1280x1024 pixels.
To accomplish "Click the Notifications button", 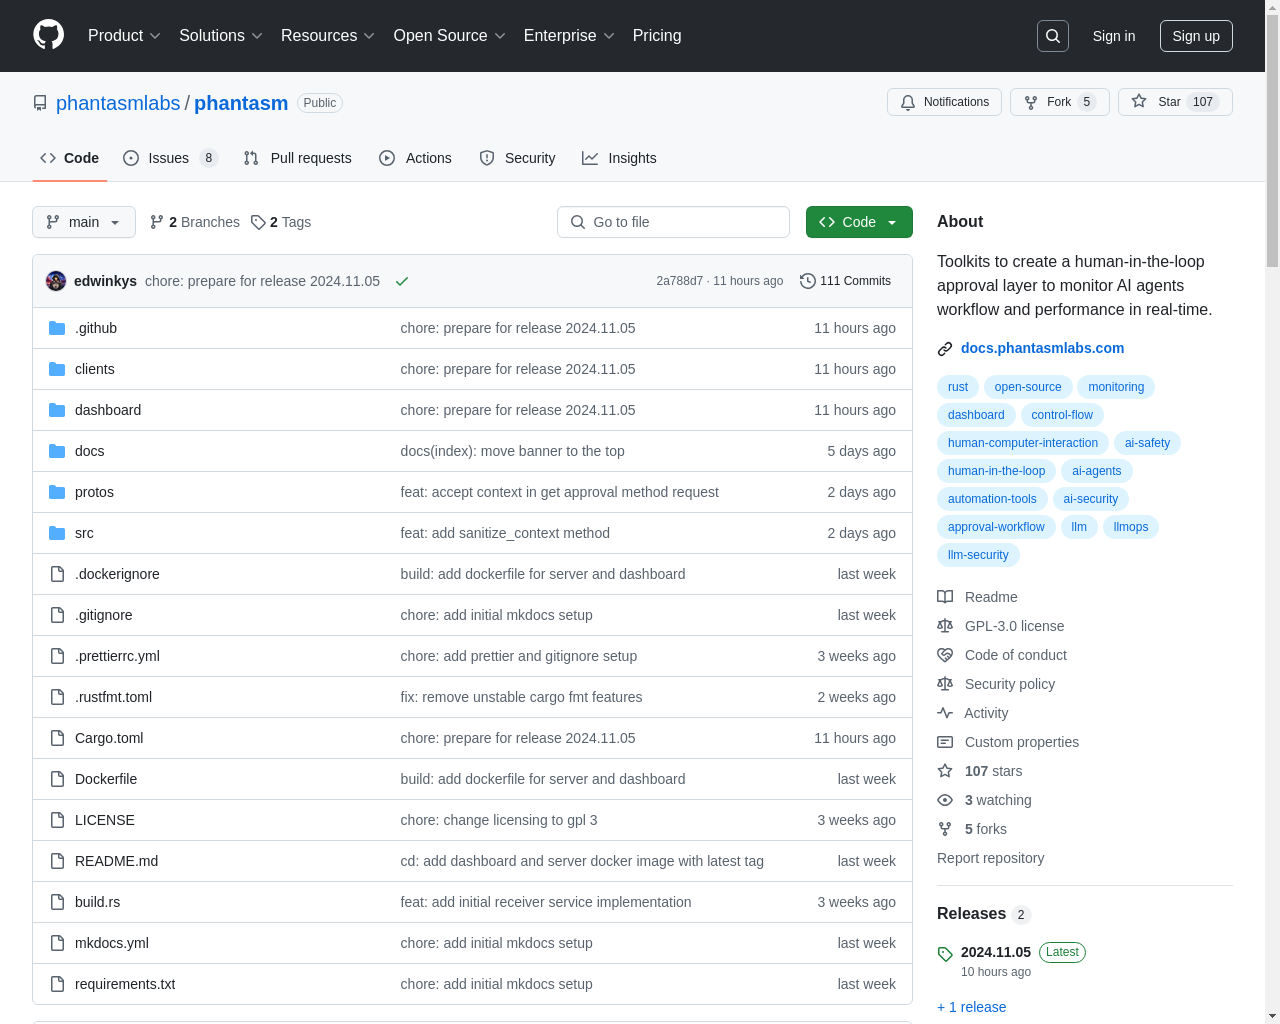I will coord(944,102).
